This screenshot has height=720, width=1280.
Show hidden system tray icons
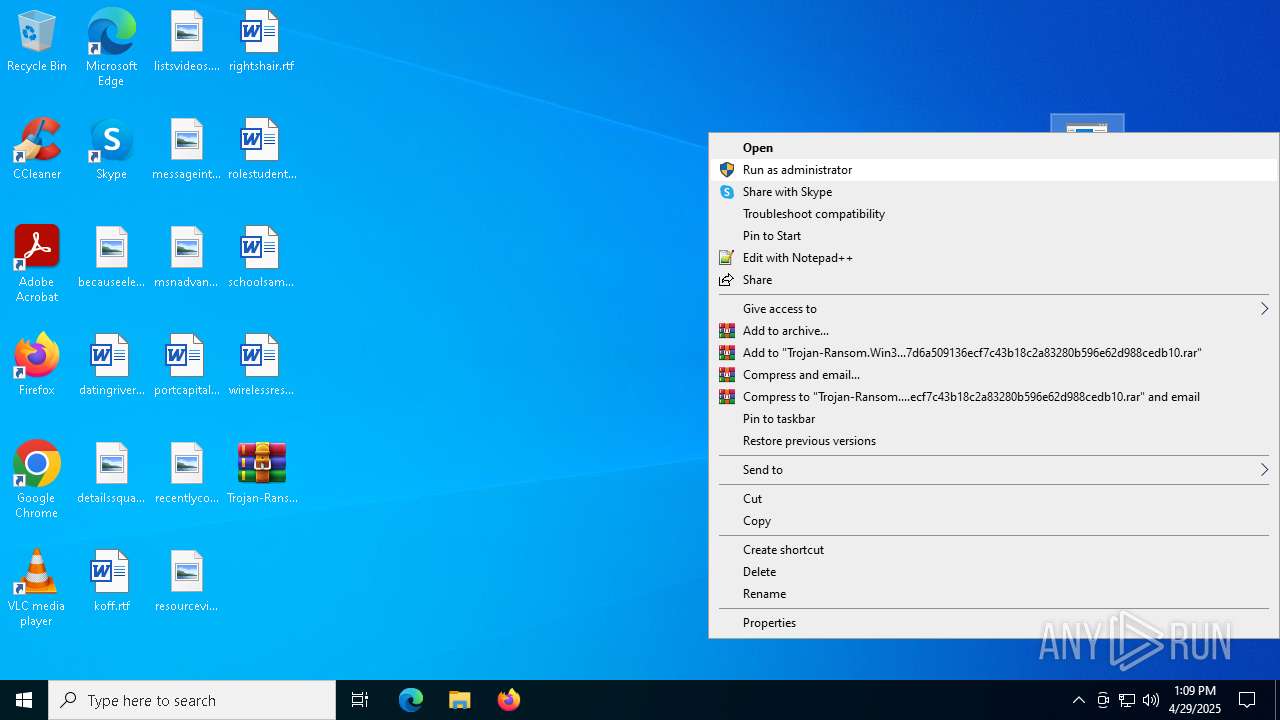click(x=1078, y=700)
